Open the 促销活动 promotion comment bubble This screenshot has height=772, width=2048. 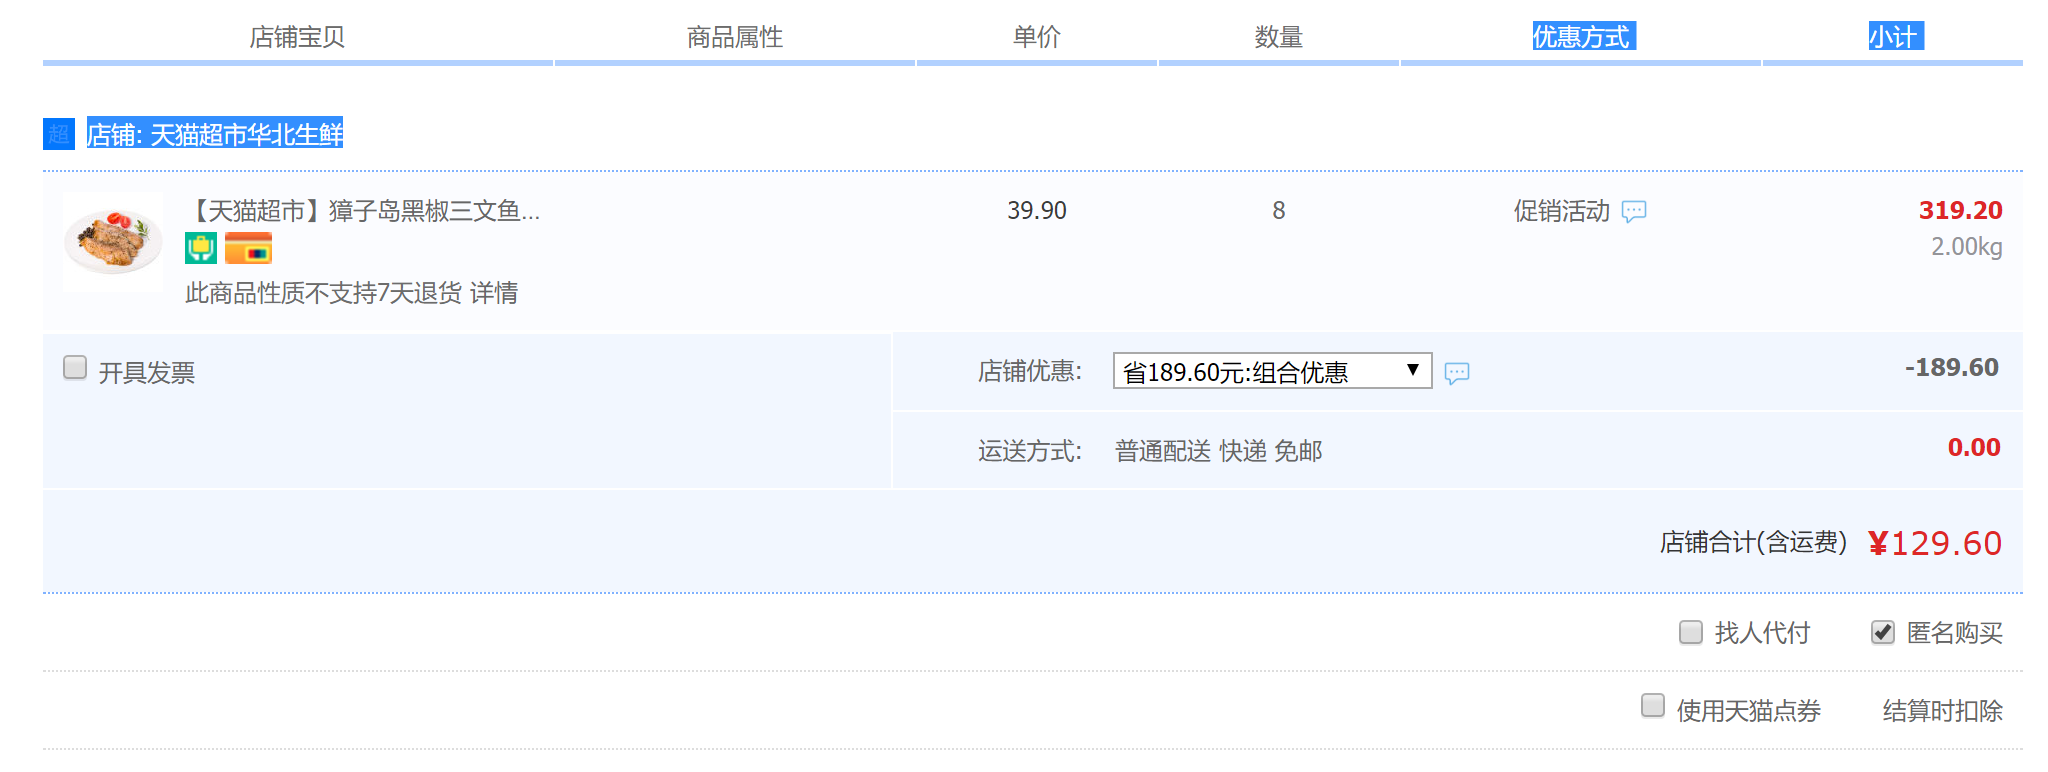click(x=1634, y=212)
